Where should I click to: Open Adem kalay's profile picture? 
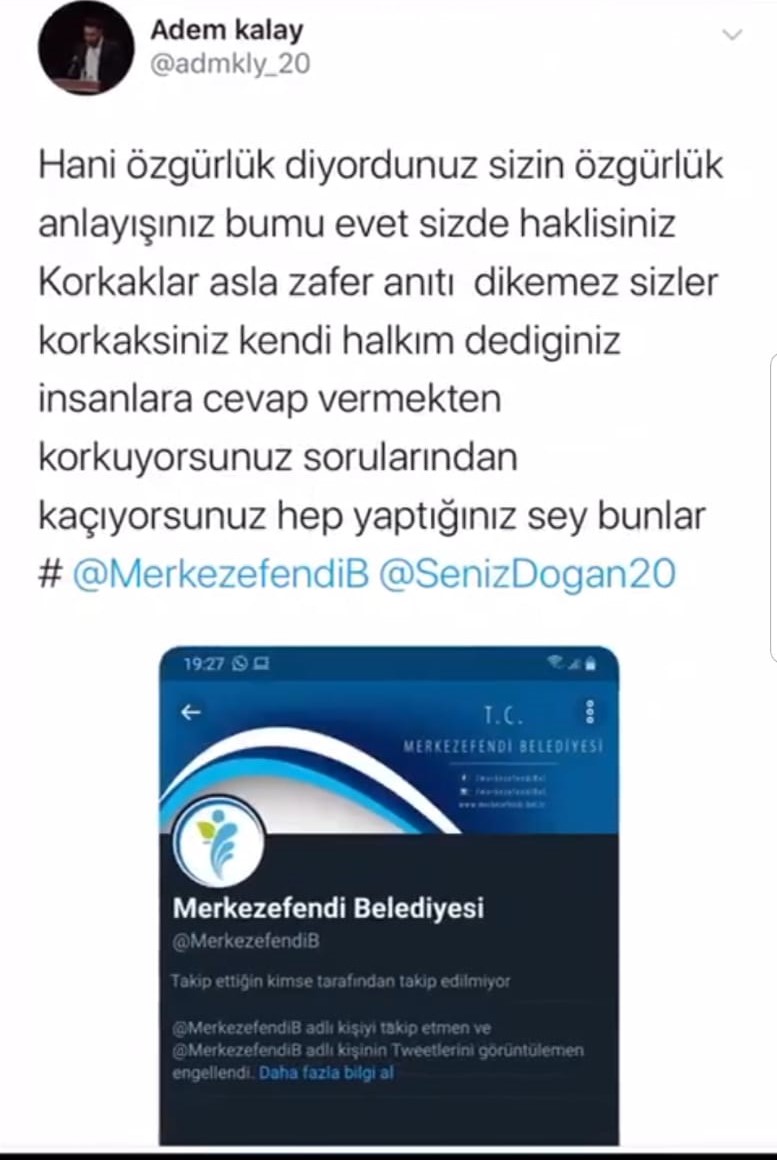click(86, 49)
